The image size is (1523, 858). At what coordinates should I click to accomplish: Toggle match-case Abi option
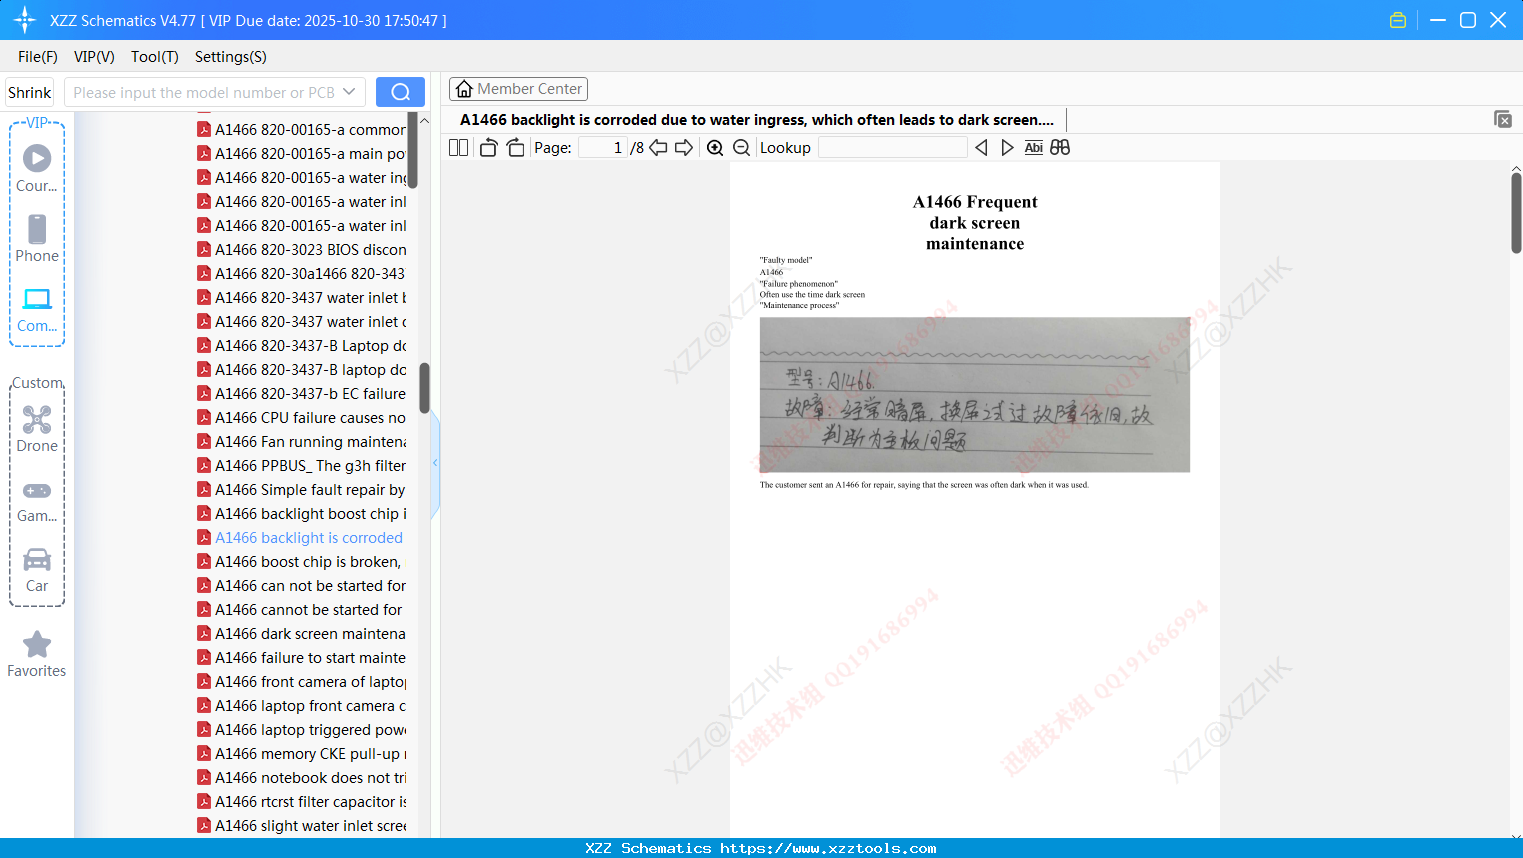[x=1034, y=147]
